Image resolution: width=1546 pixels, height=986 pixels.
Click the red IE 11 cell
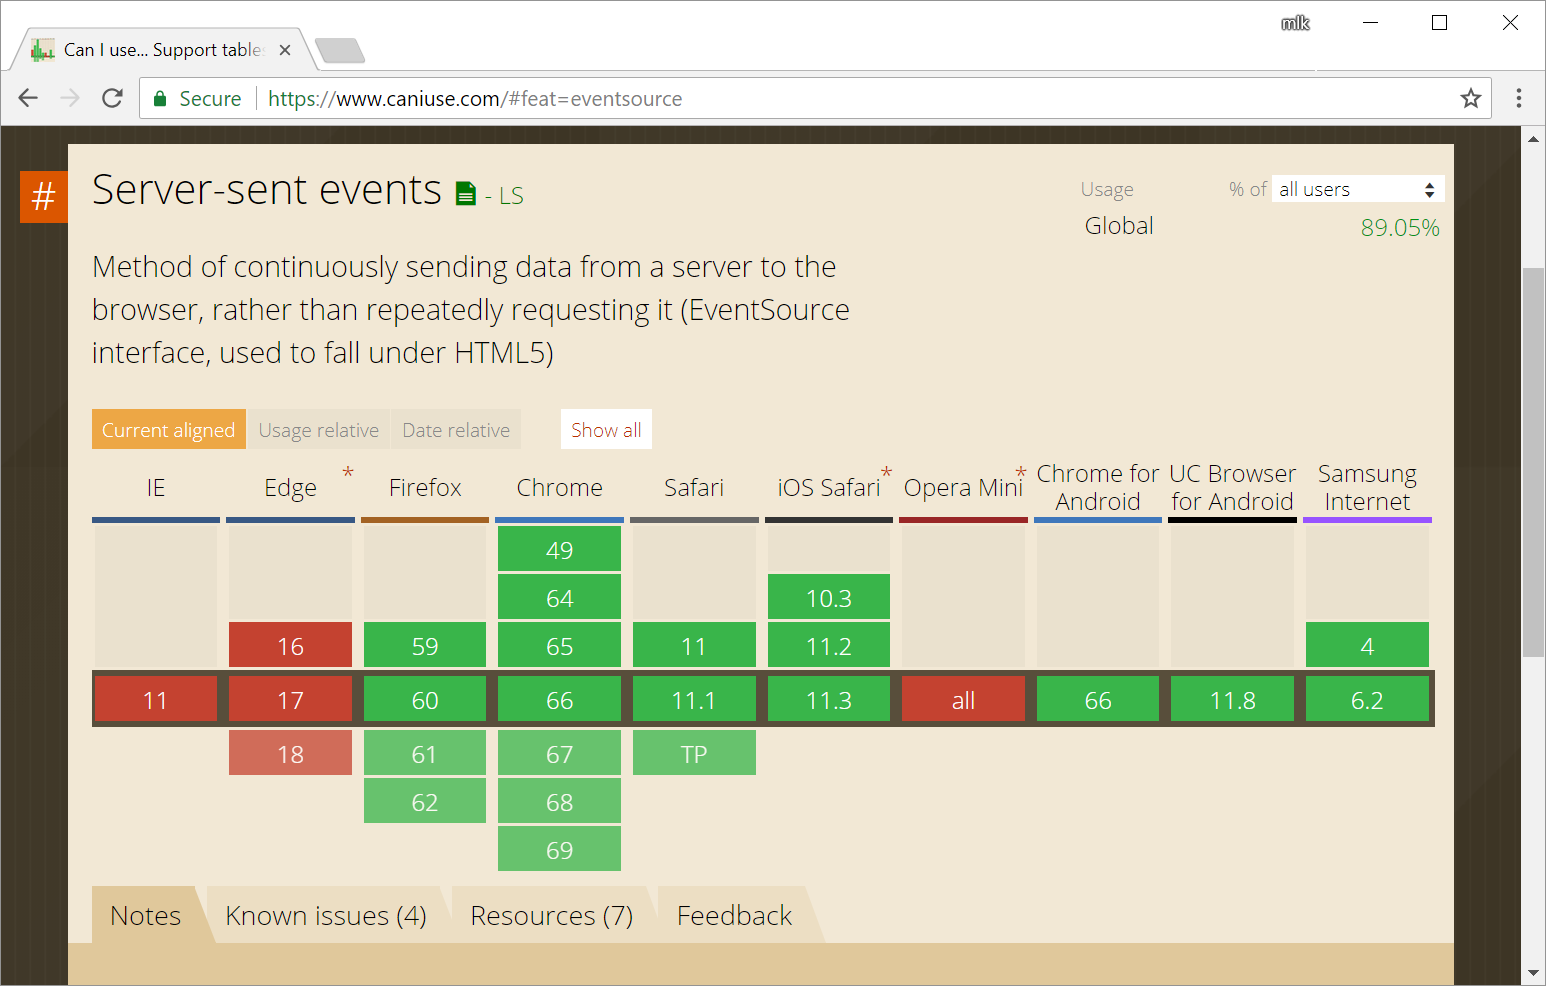(x=156, y=699)
